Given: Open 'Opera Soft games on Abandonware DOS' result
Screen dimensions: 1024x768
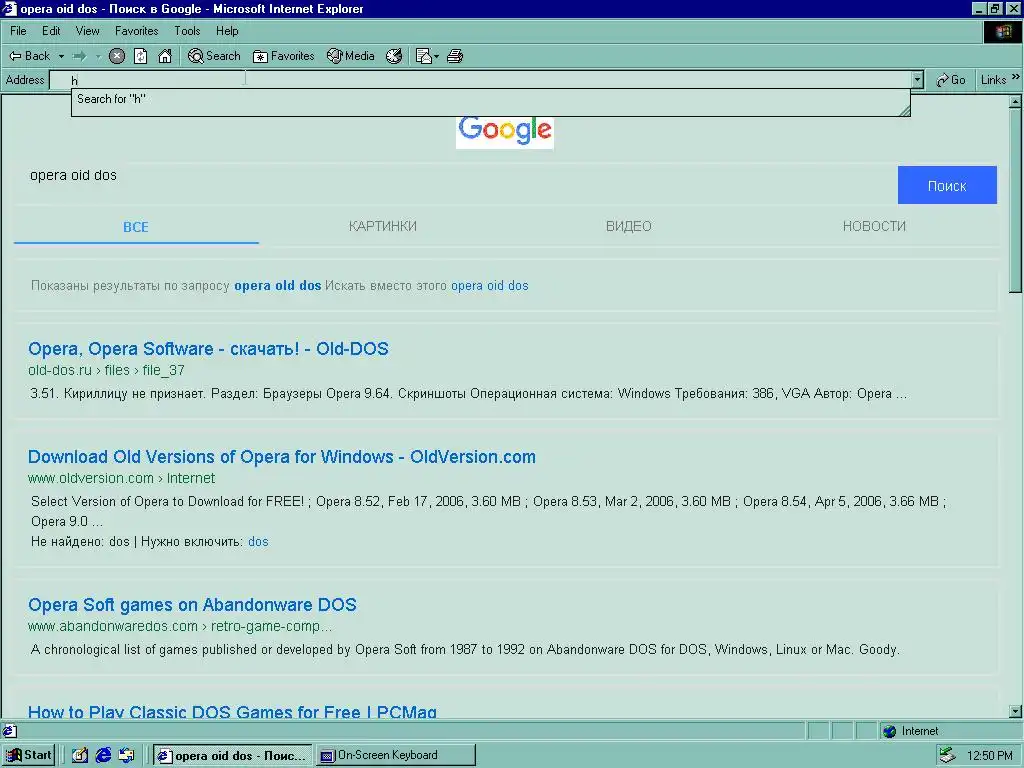Looking at the screenshot, I should click(x=192, y=605).
